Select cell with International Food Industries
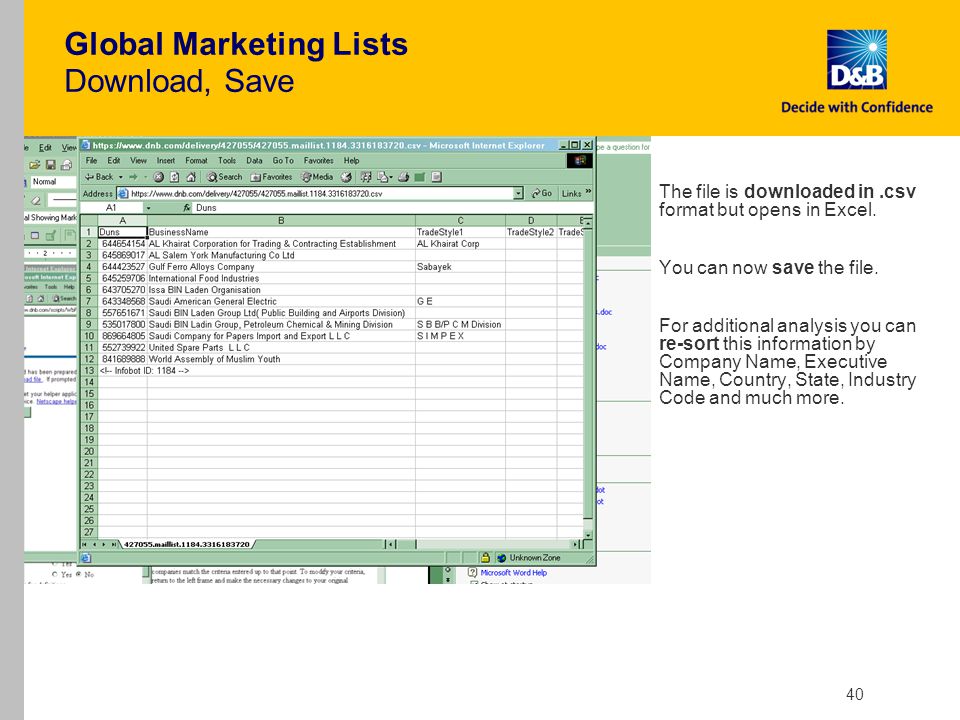 pyautogui.click(x=281, y=279)
